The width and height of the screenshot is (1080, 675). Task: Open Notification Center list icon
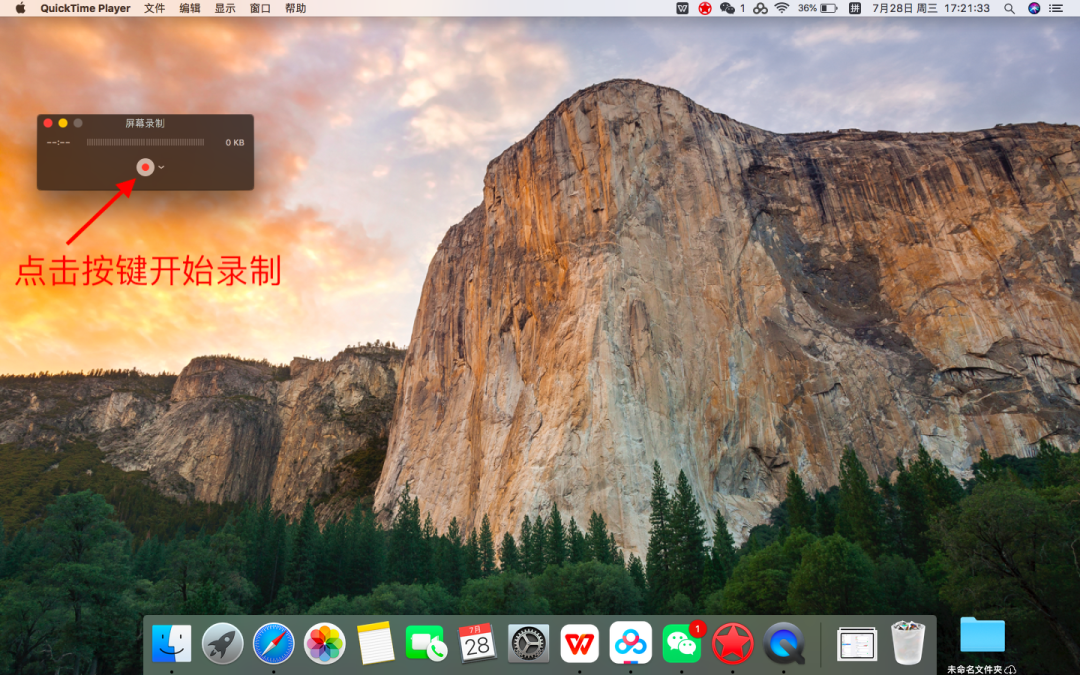click(x=1055, y=8)
